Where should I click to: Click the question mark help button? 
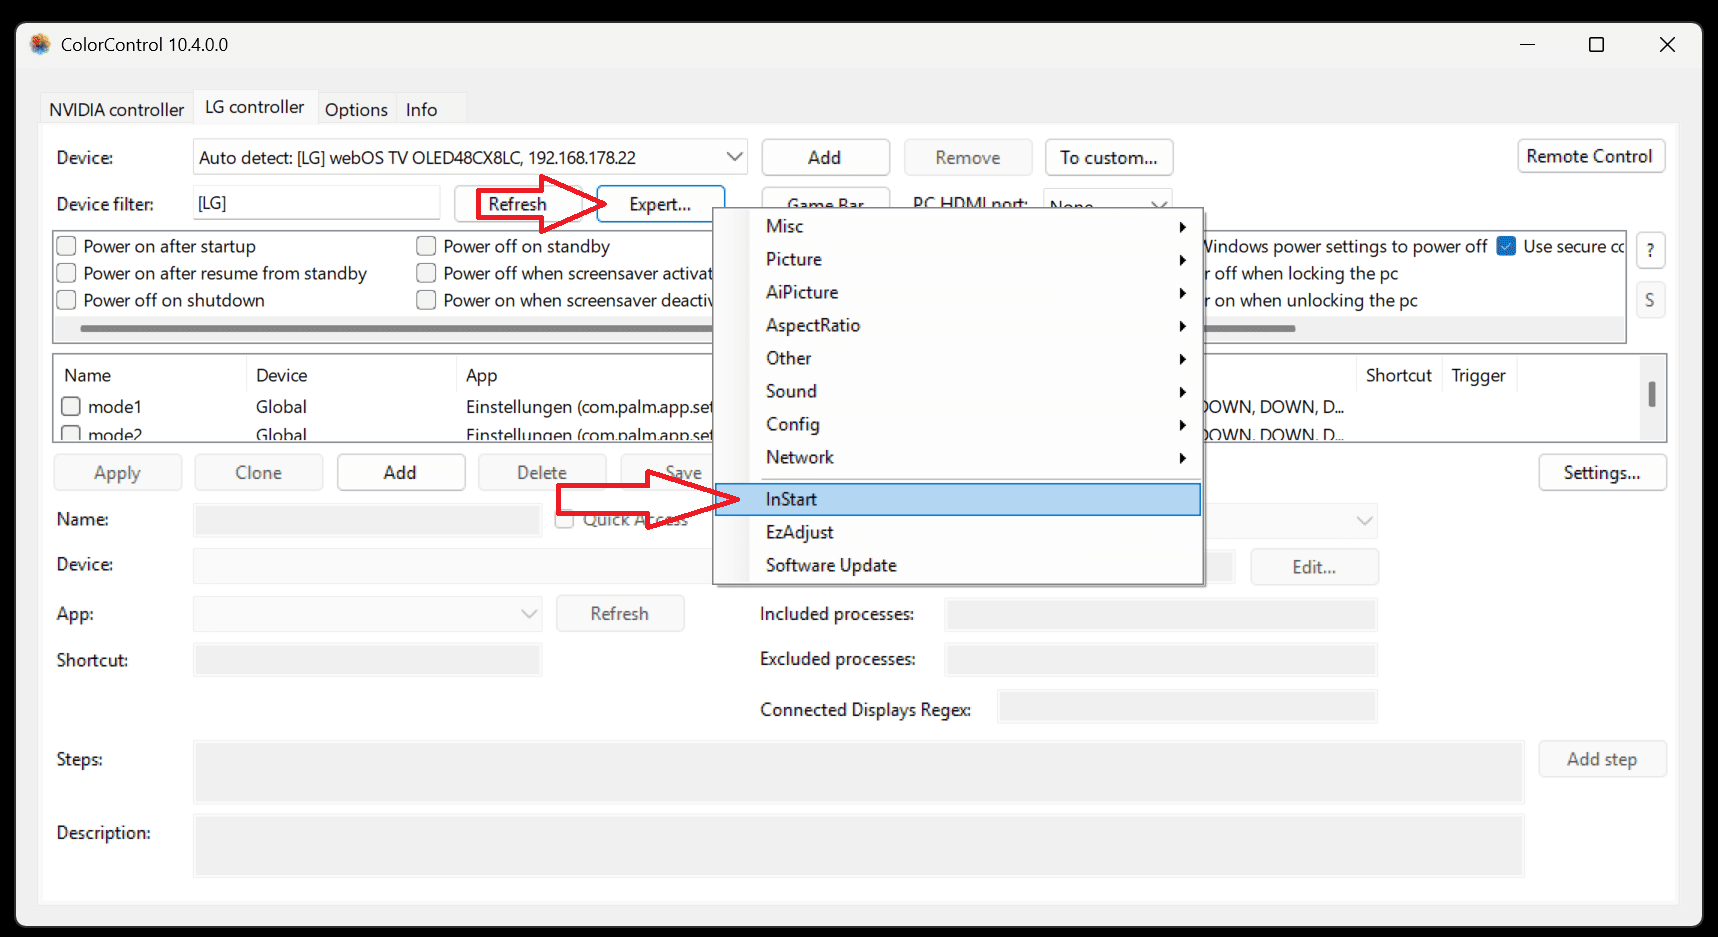pos(1650,250)
